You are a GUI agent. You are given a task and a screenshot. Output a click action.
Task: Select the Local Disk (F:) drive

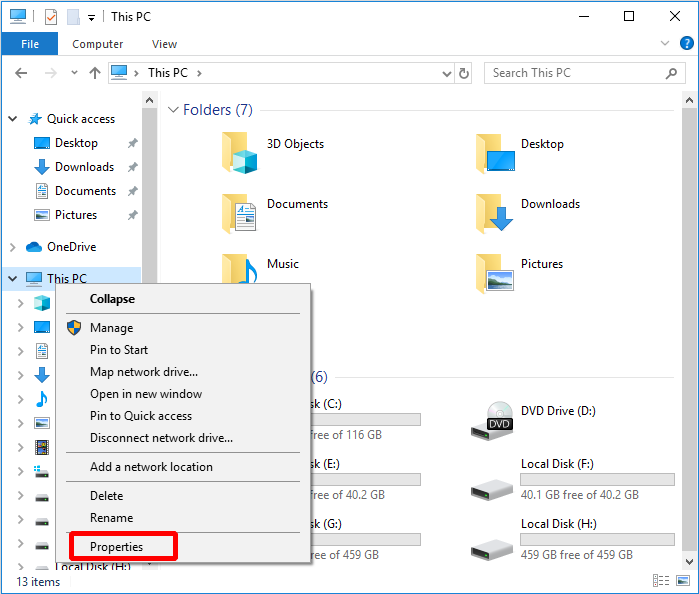(570, 479)
